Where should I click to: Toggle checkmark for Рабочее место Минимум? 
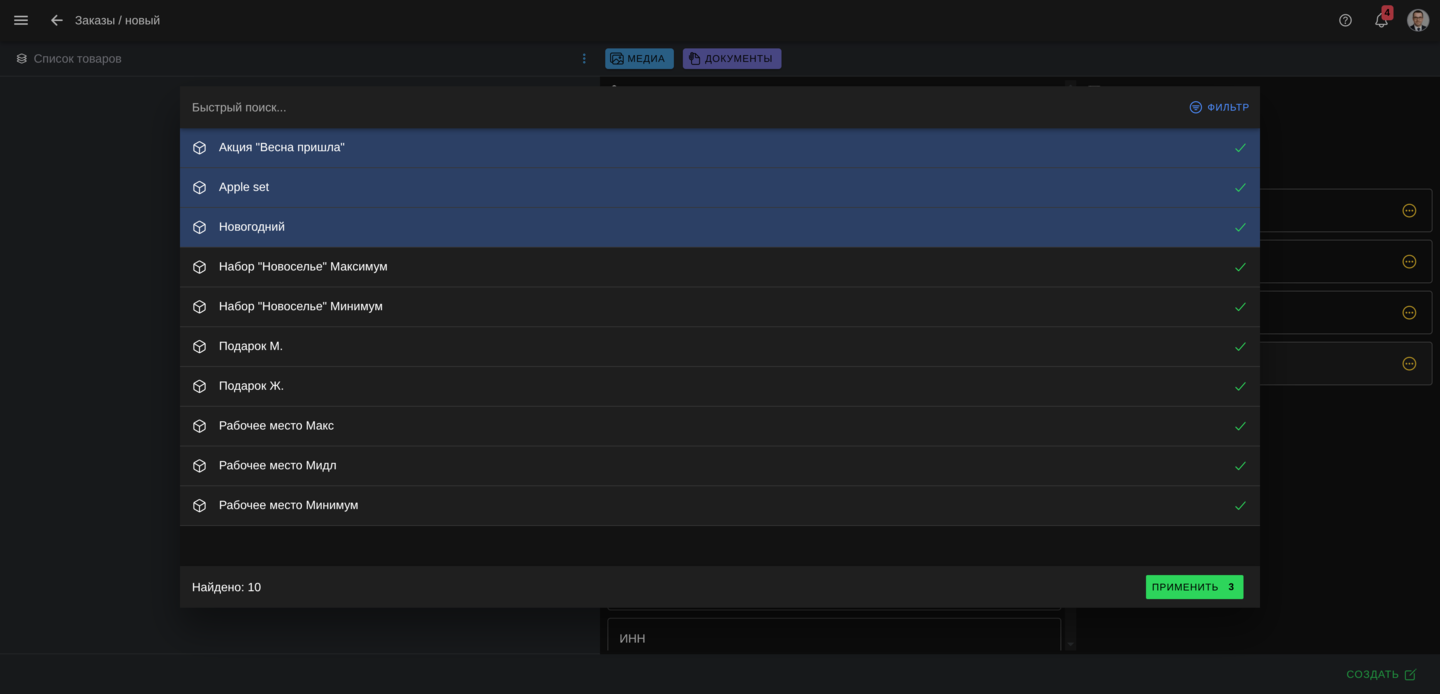pos(1240,506)
